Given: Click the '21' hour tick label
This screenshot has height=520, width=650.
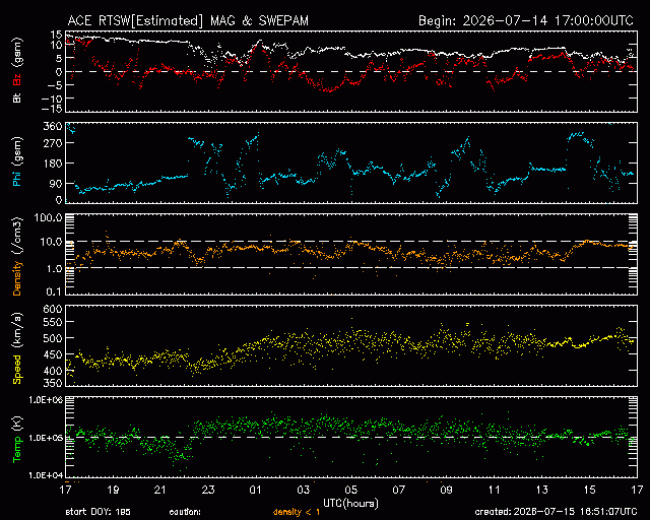Looking at the screenshot, I should coord(160,490).
